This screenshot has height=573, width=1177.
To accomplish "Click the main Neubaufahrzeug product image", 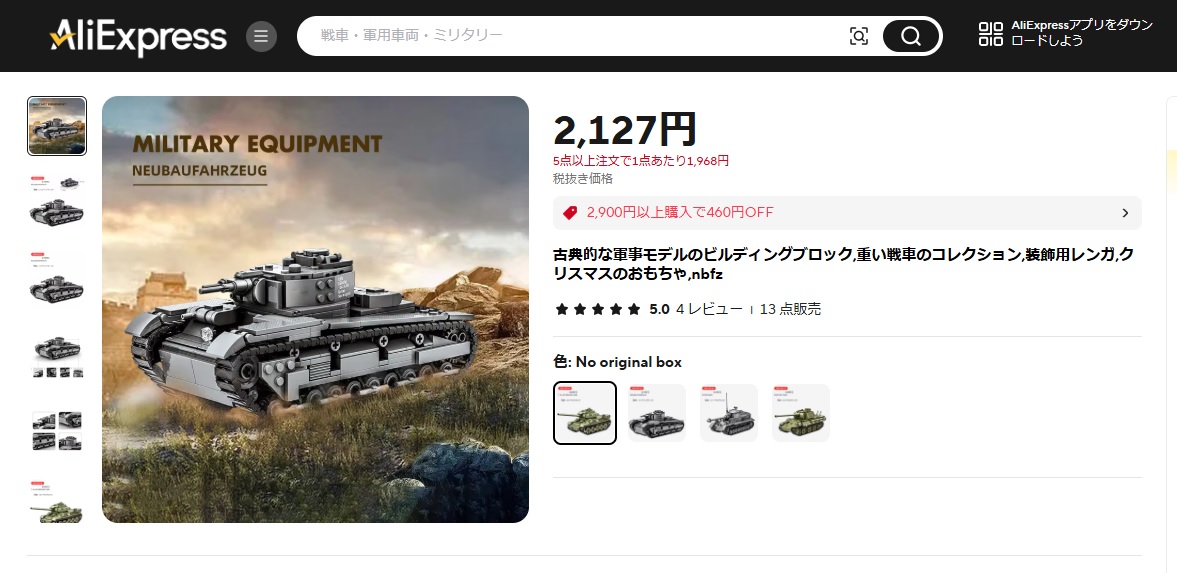I will 315,309.
